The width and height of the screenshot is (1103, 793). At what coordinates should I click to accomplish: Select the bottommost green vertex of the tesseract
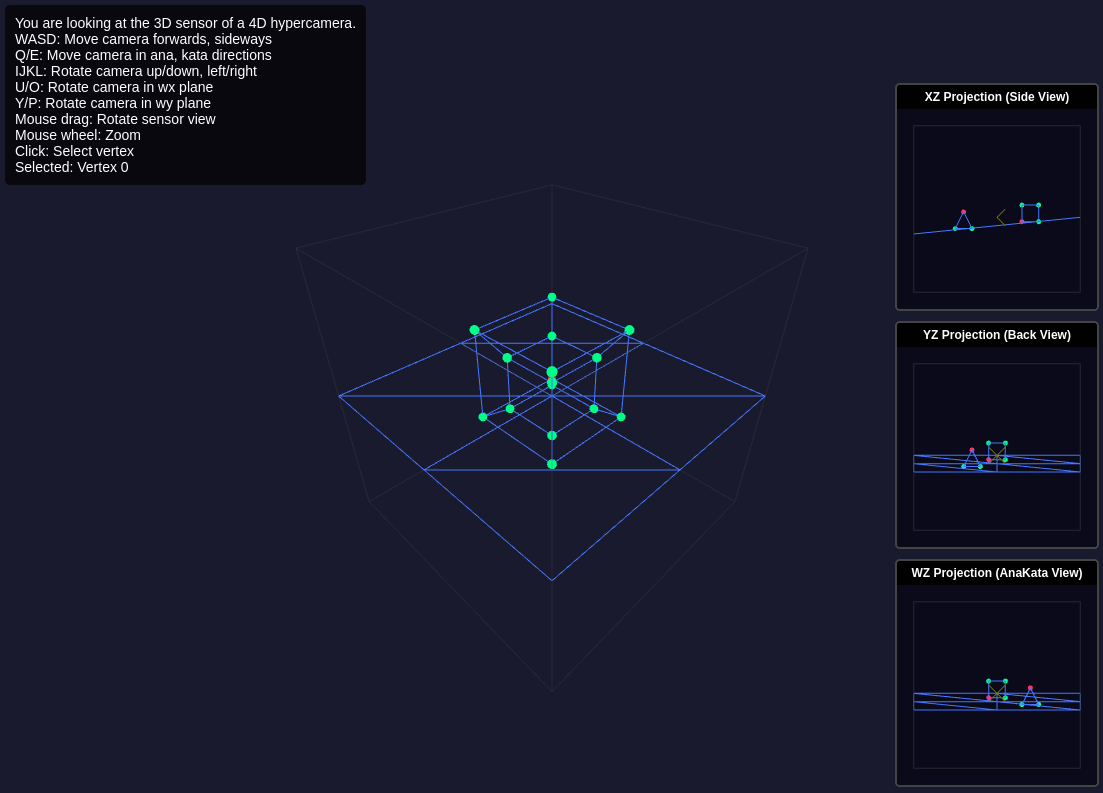point(552,464)
